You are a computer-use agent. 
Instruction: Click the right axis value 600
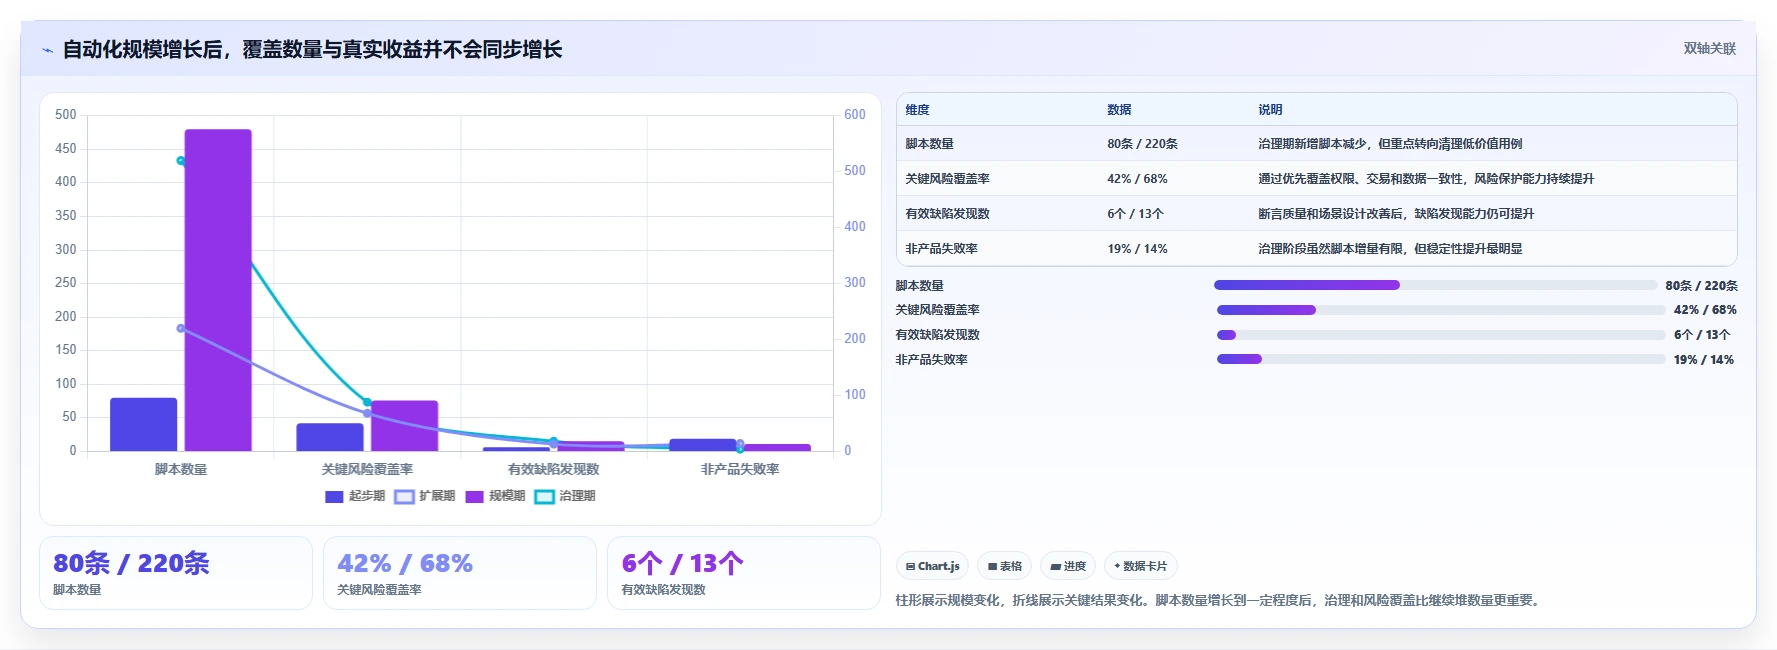(855, 115)
